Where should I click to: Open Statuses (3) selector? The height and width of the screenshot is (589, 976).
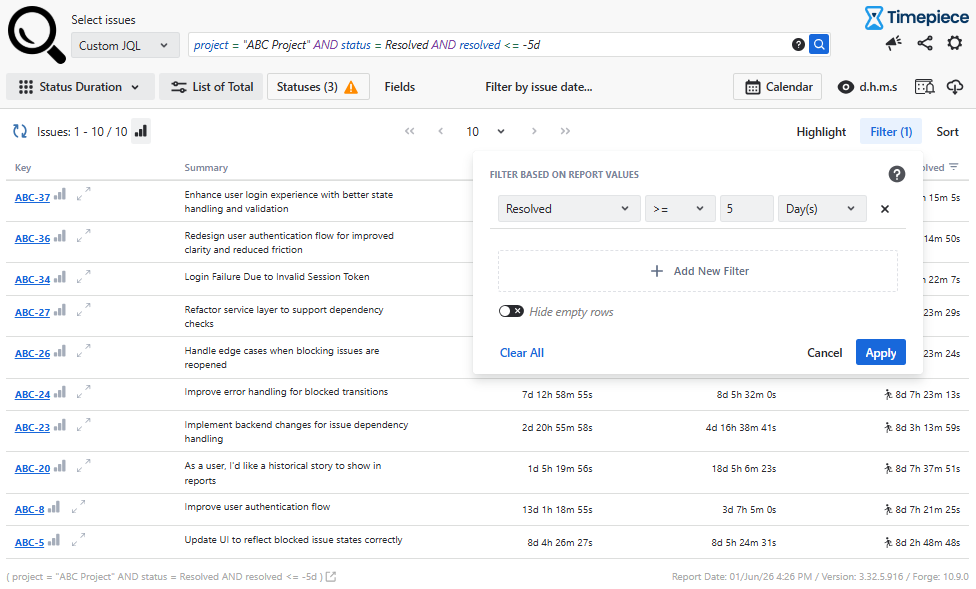coord(318,87)
